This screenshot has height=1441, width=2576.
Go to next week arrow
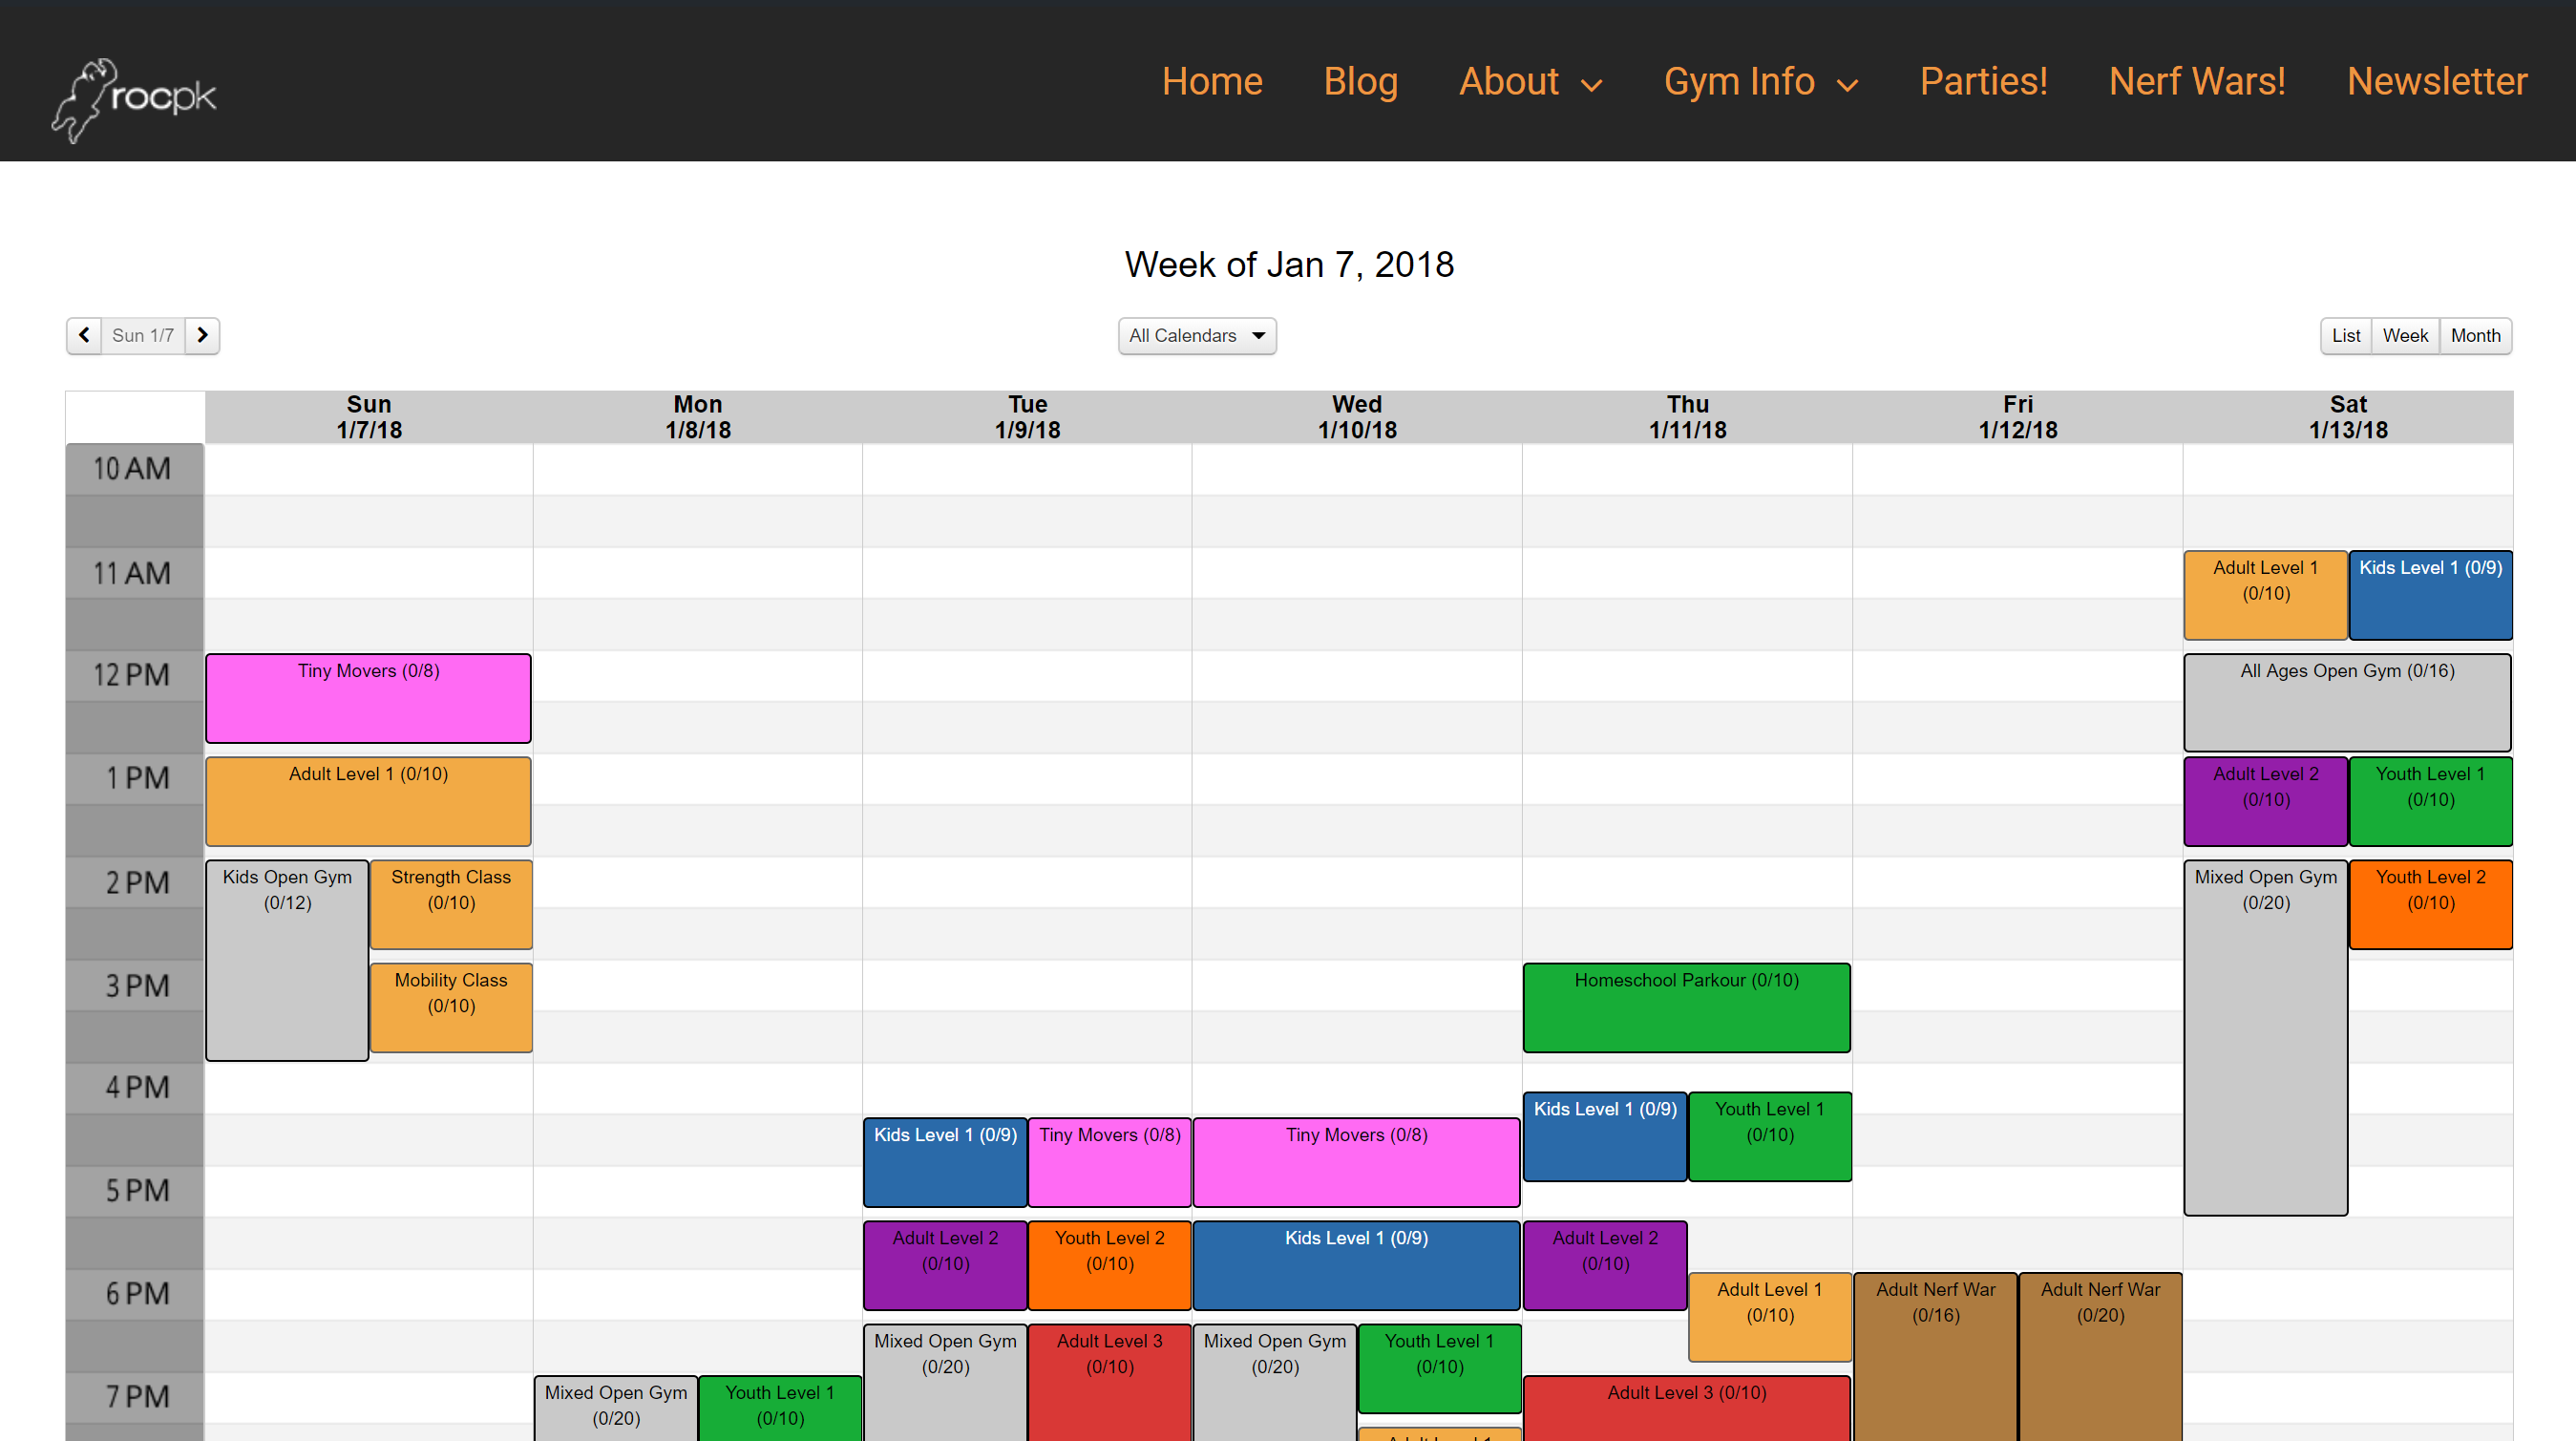(202, 335)
